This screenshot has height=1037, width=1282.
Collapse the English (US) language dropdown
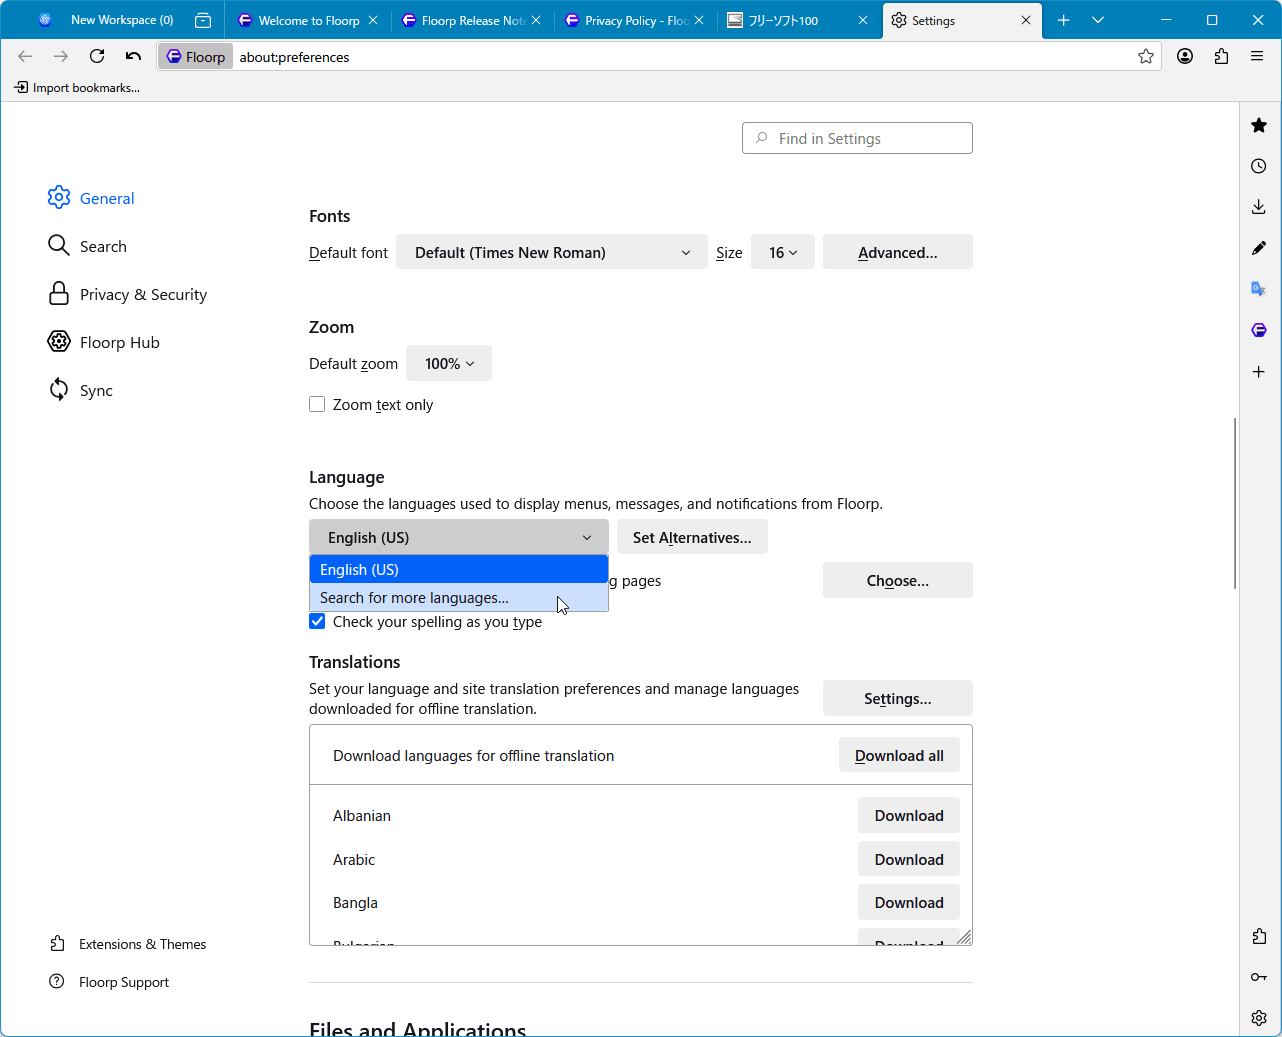point(459,537)
